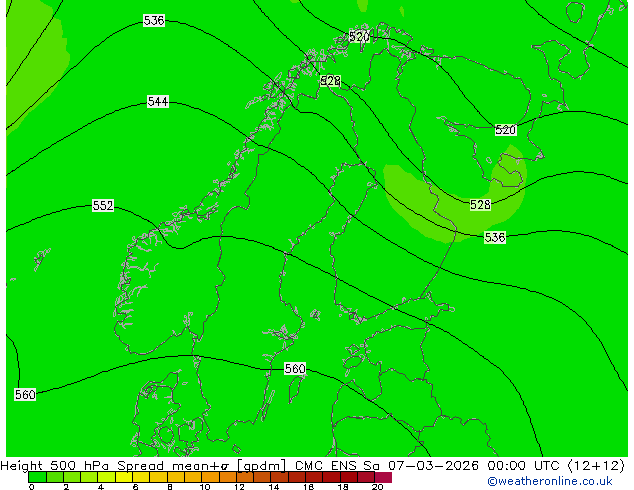
Task: Select the first bright green legend swatch at 0
Action: tap(37, 477)
